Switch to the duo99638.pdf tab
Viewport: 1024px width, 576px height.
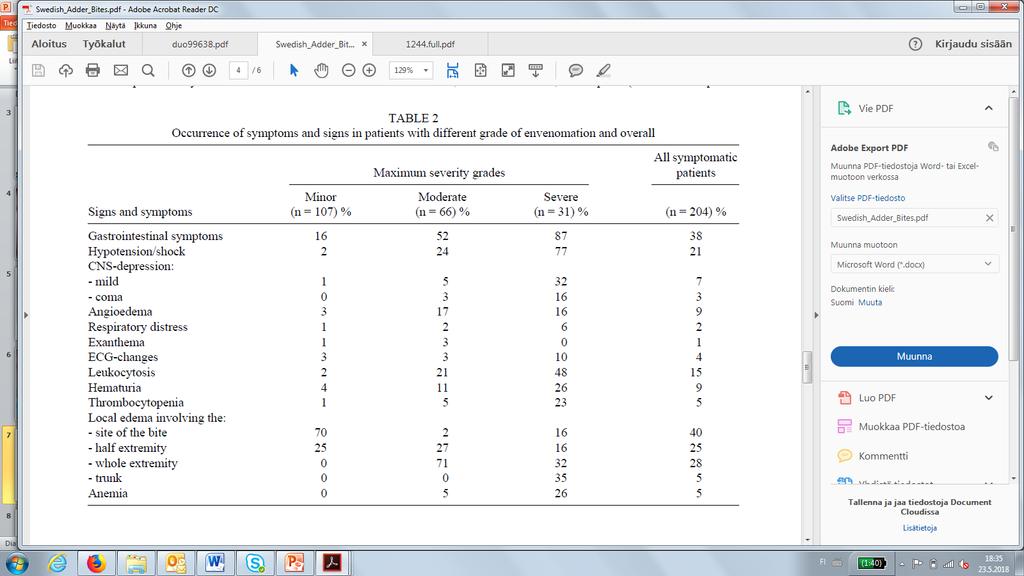tap(200, 44)
